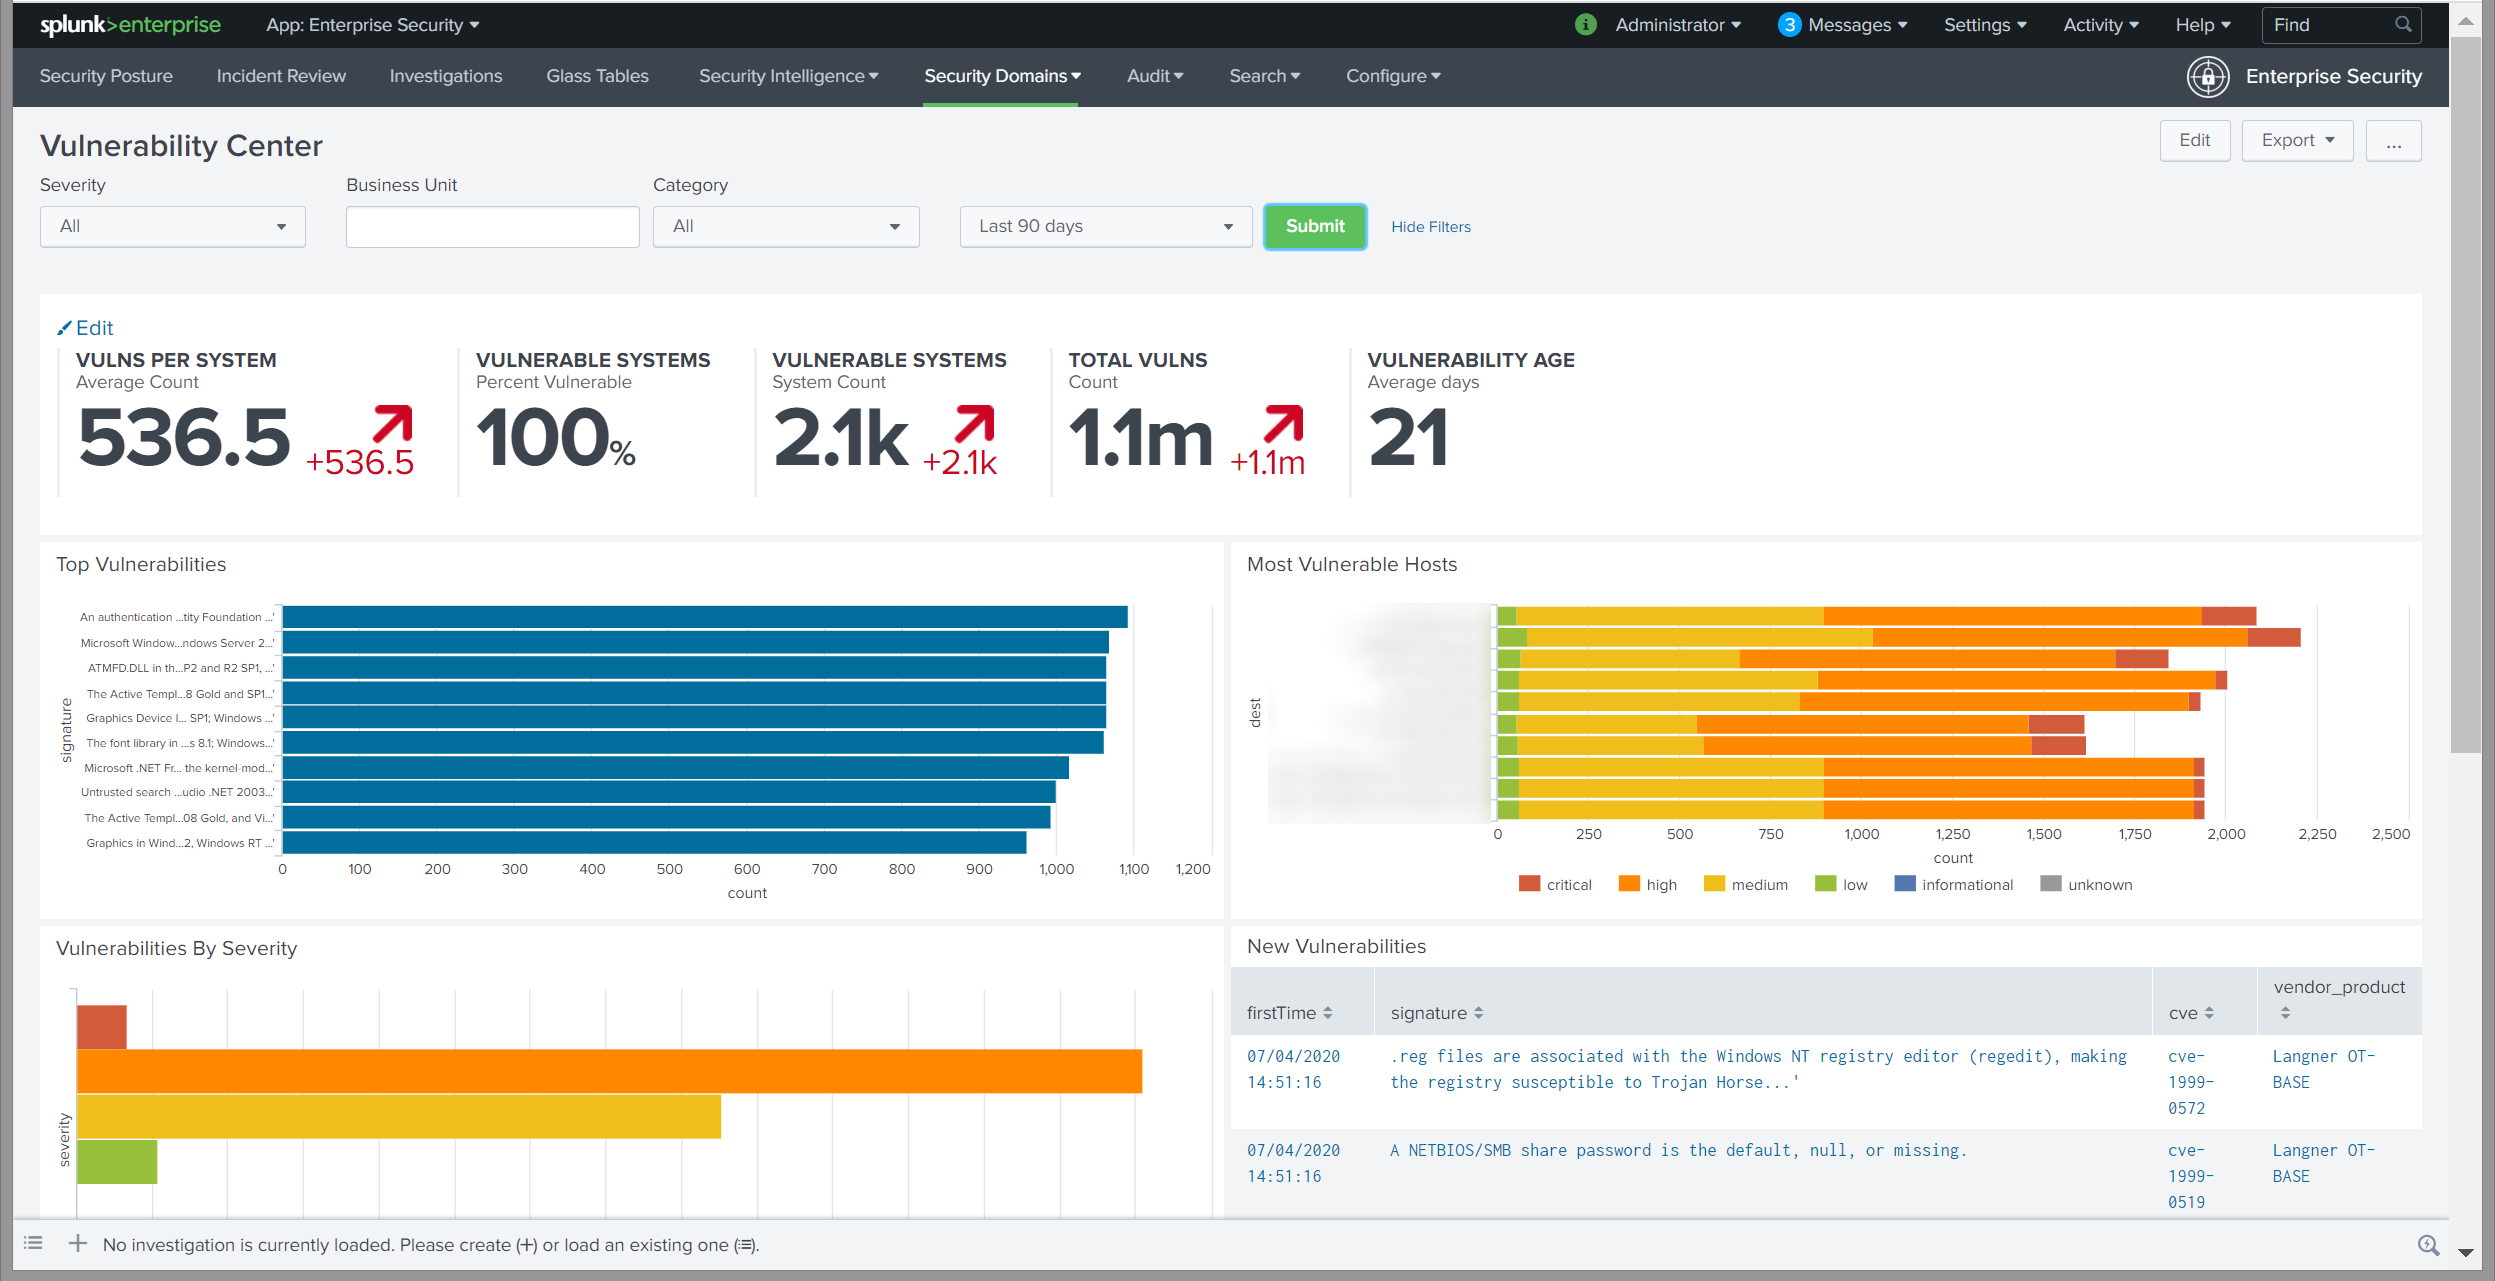Sort by cve column sort arrows
This screenshot has height=1281, width=2495.
point(2210,1013)
